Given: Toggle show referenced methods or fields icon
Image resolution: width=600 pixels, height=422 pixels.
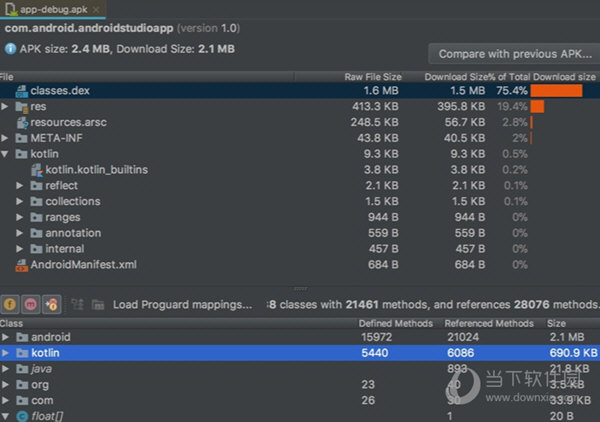Looking at the screenshot, I should coord(52,305).
